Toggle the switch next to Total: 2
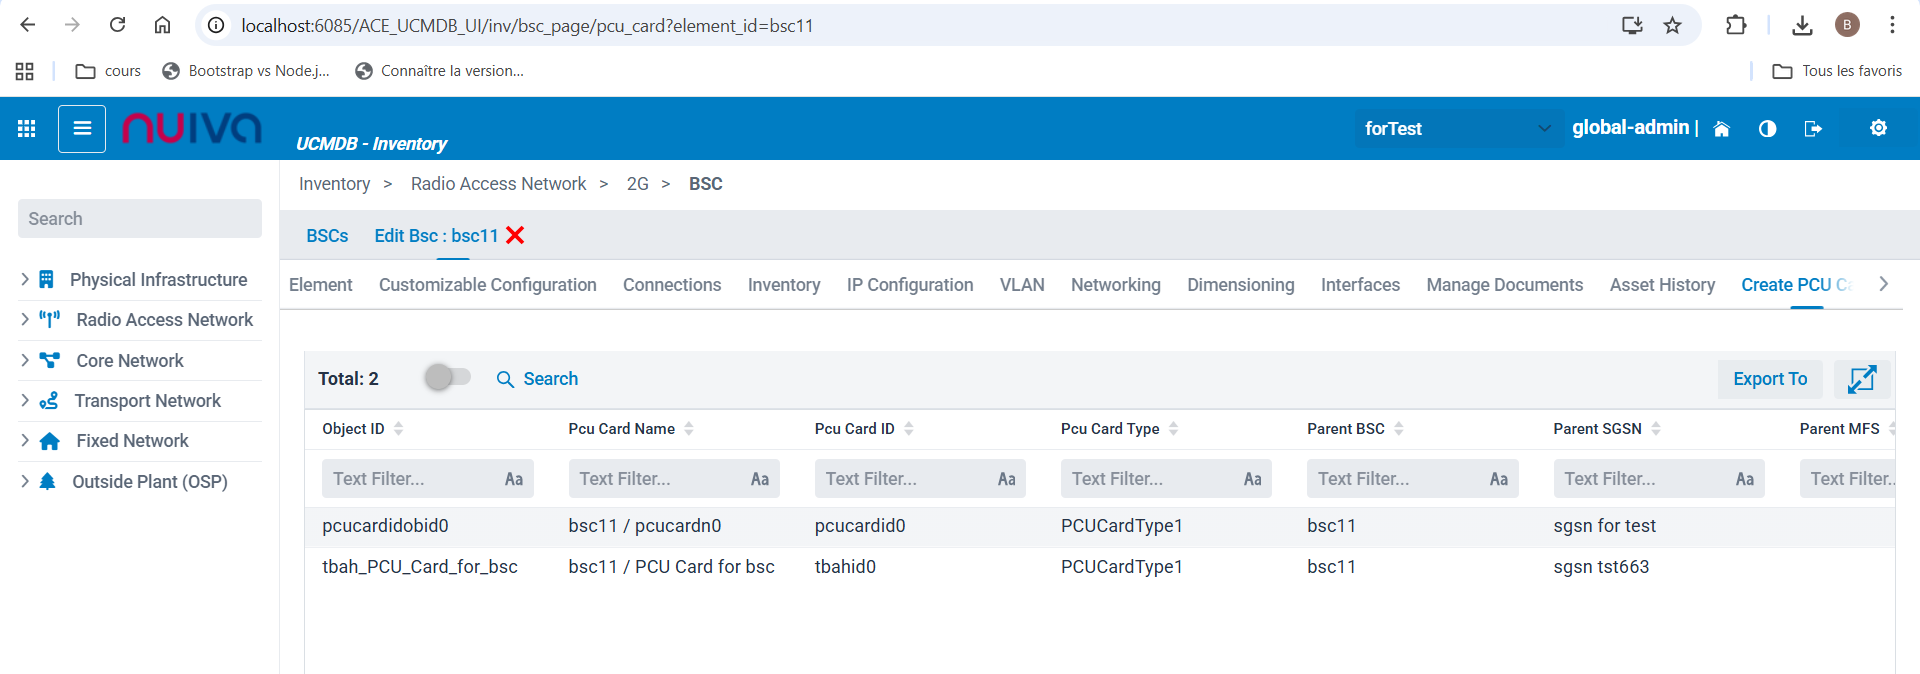1920x674 pixels. (x=446, y=378)
